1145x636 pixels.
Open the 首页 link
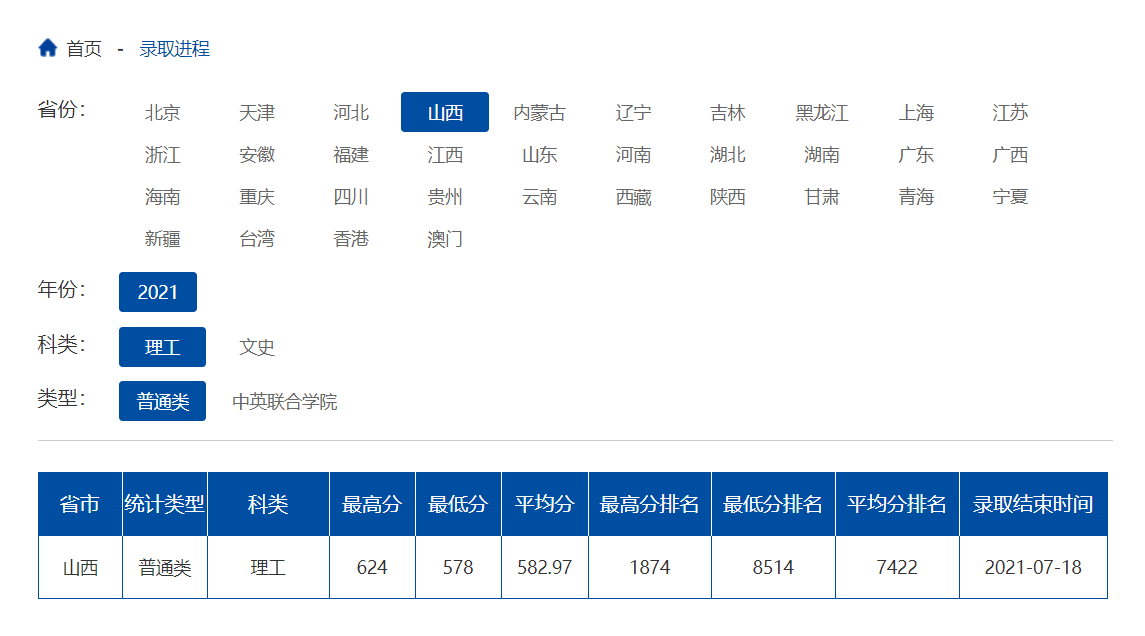tap(85, 47)
